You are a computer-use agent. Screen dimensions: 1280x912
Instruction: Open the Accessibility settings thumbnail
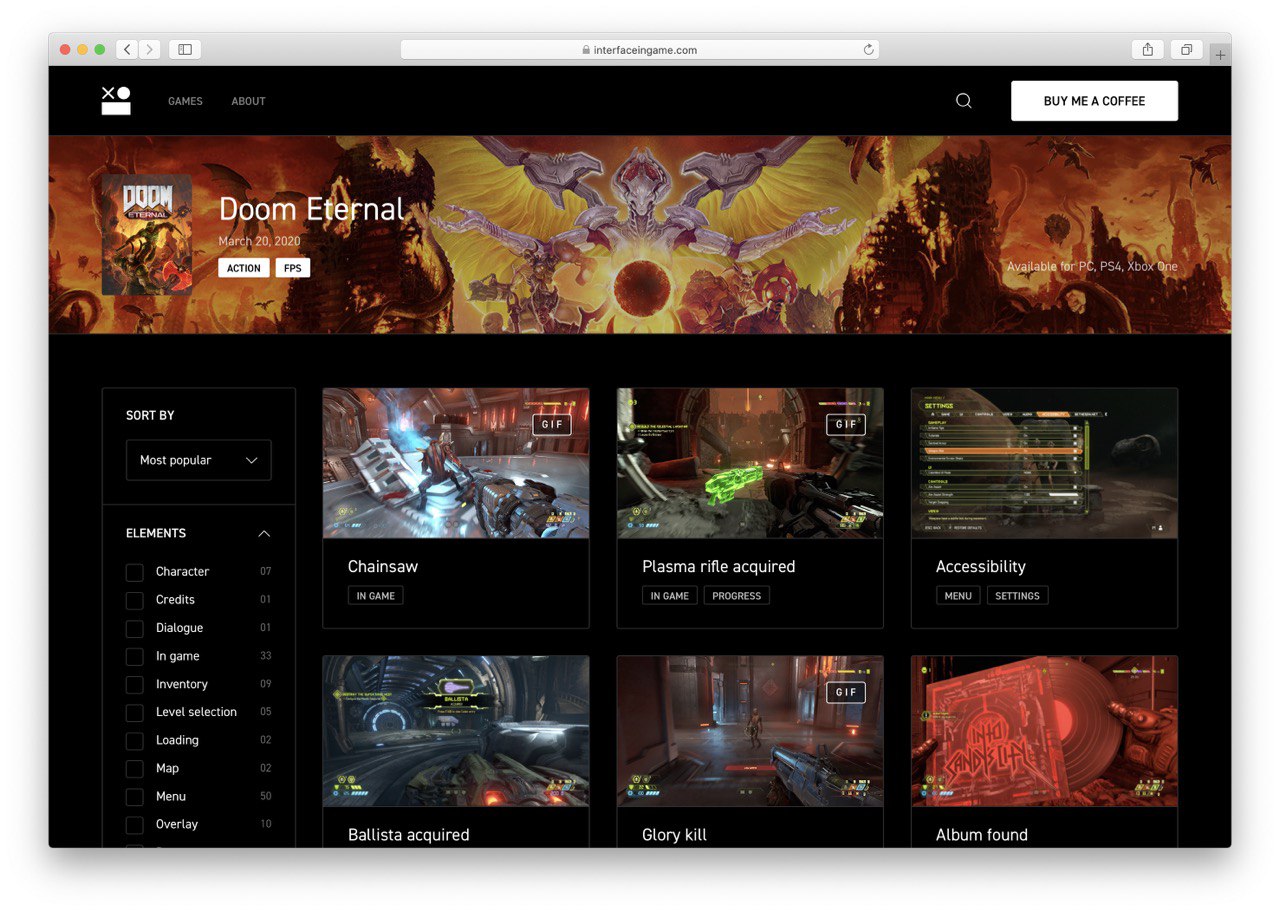pos(1044,463)
